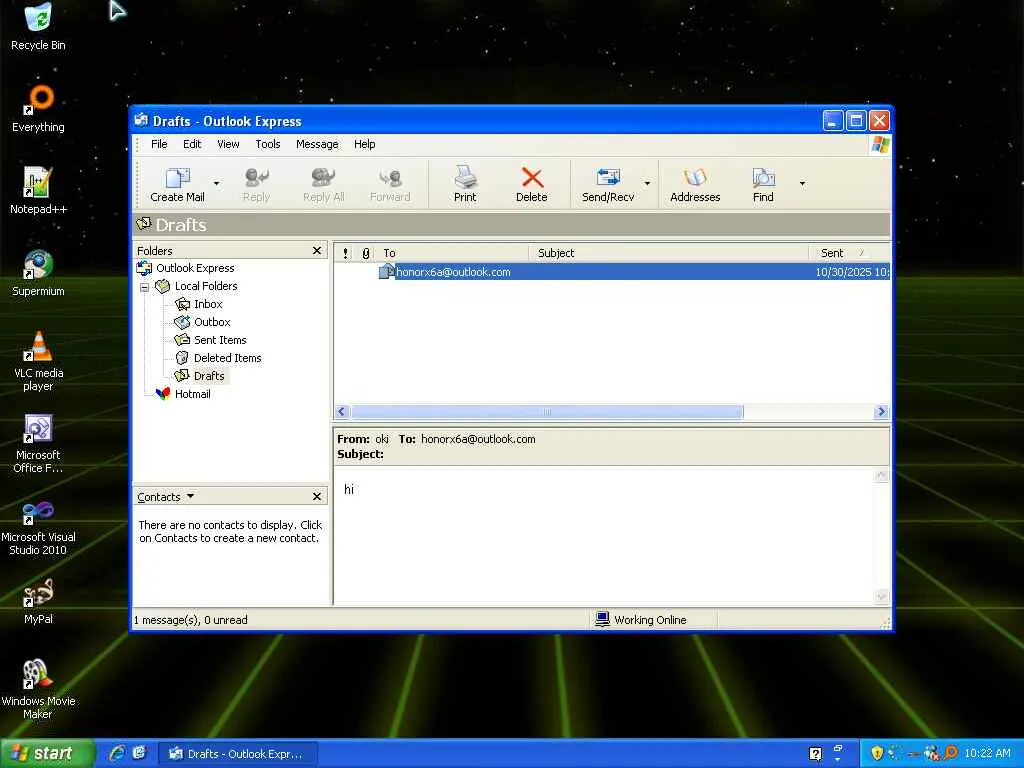Click the Create Mail toolbar icon

pos(177,185)
